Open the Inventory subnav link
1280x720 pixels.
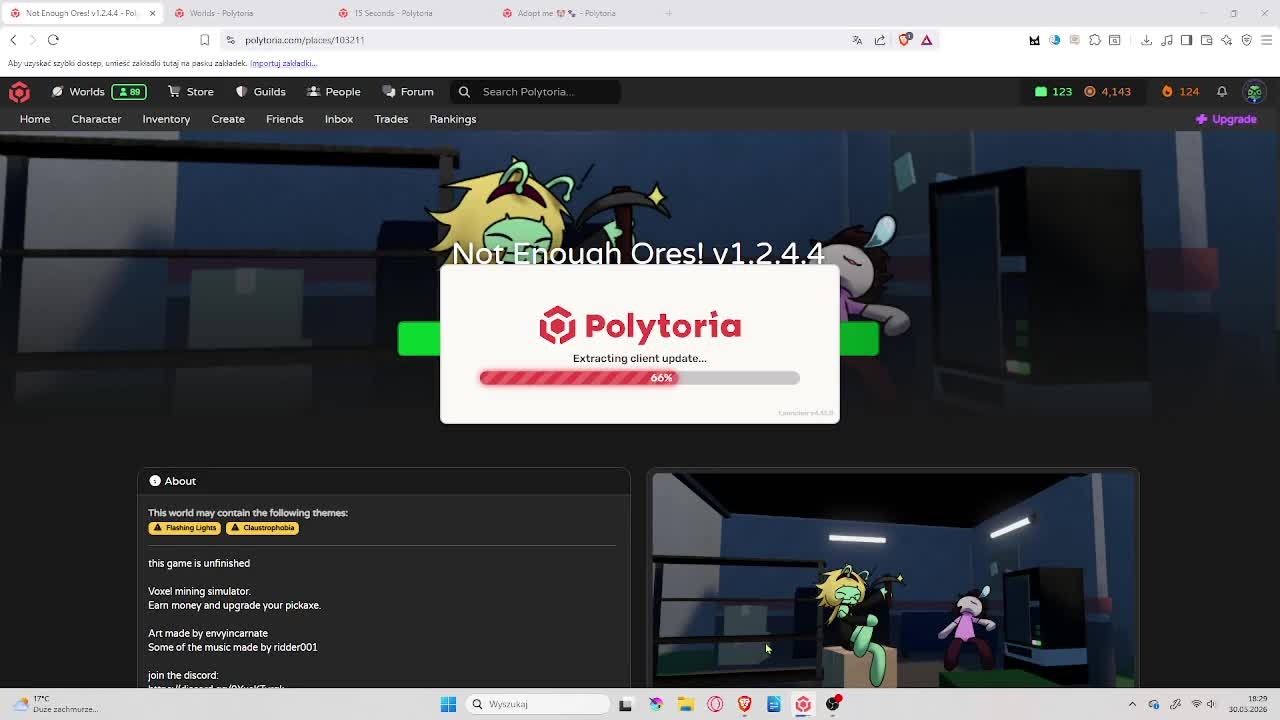click(x=166, y=119)
